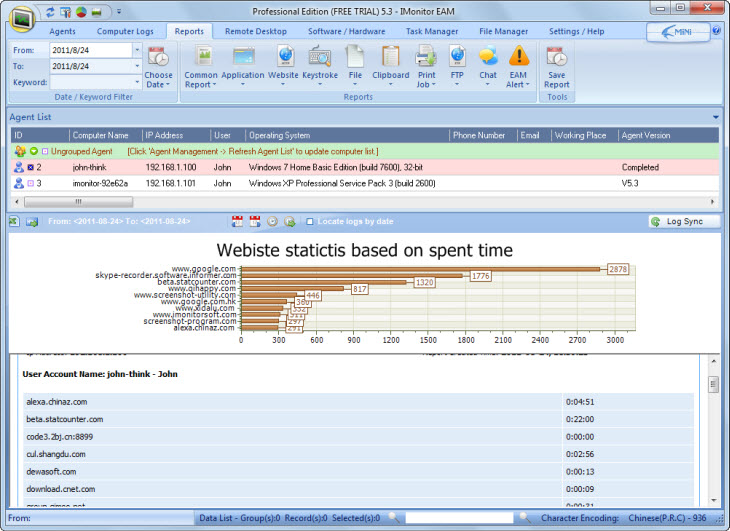Open the Print Job report
Screen dimensions: 730x531
[426, 62]
